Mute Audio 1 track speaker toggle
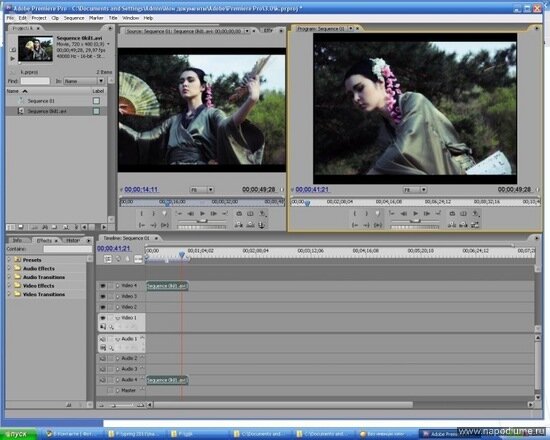Viewport: 550px width, 440px height. coord(103,339)
